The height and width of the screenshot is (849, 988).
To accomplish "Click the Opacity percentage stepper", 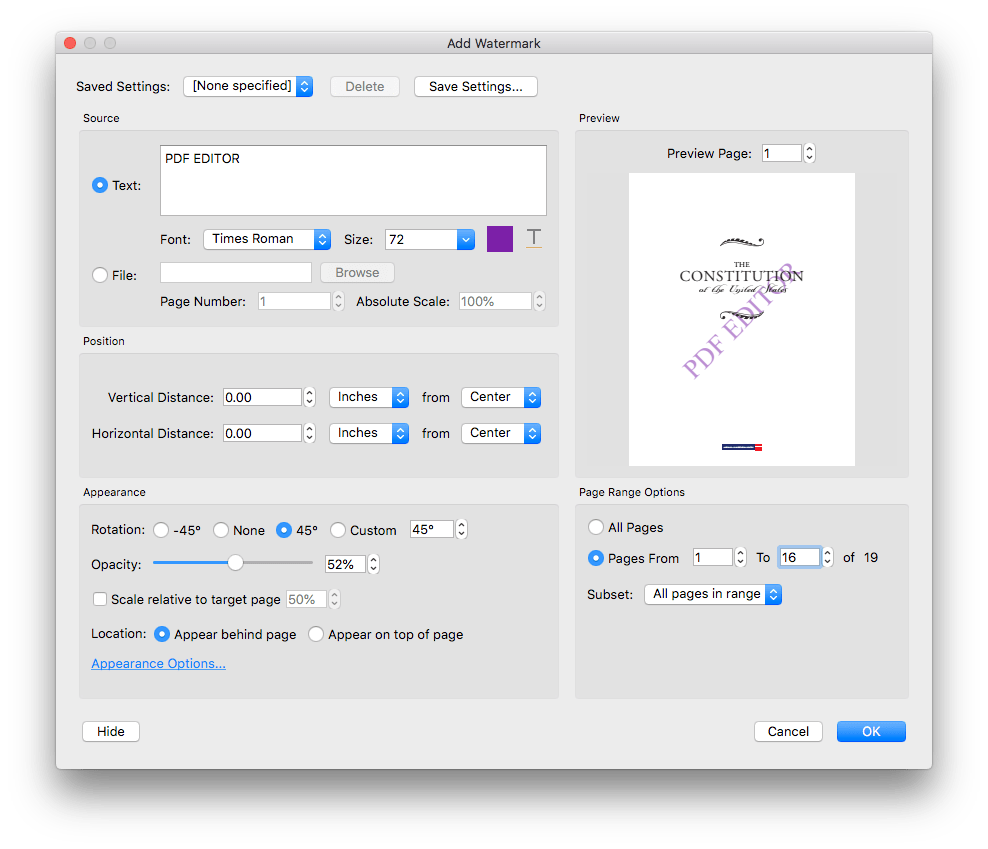I will point(374,564).
